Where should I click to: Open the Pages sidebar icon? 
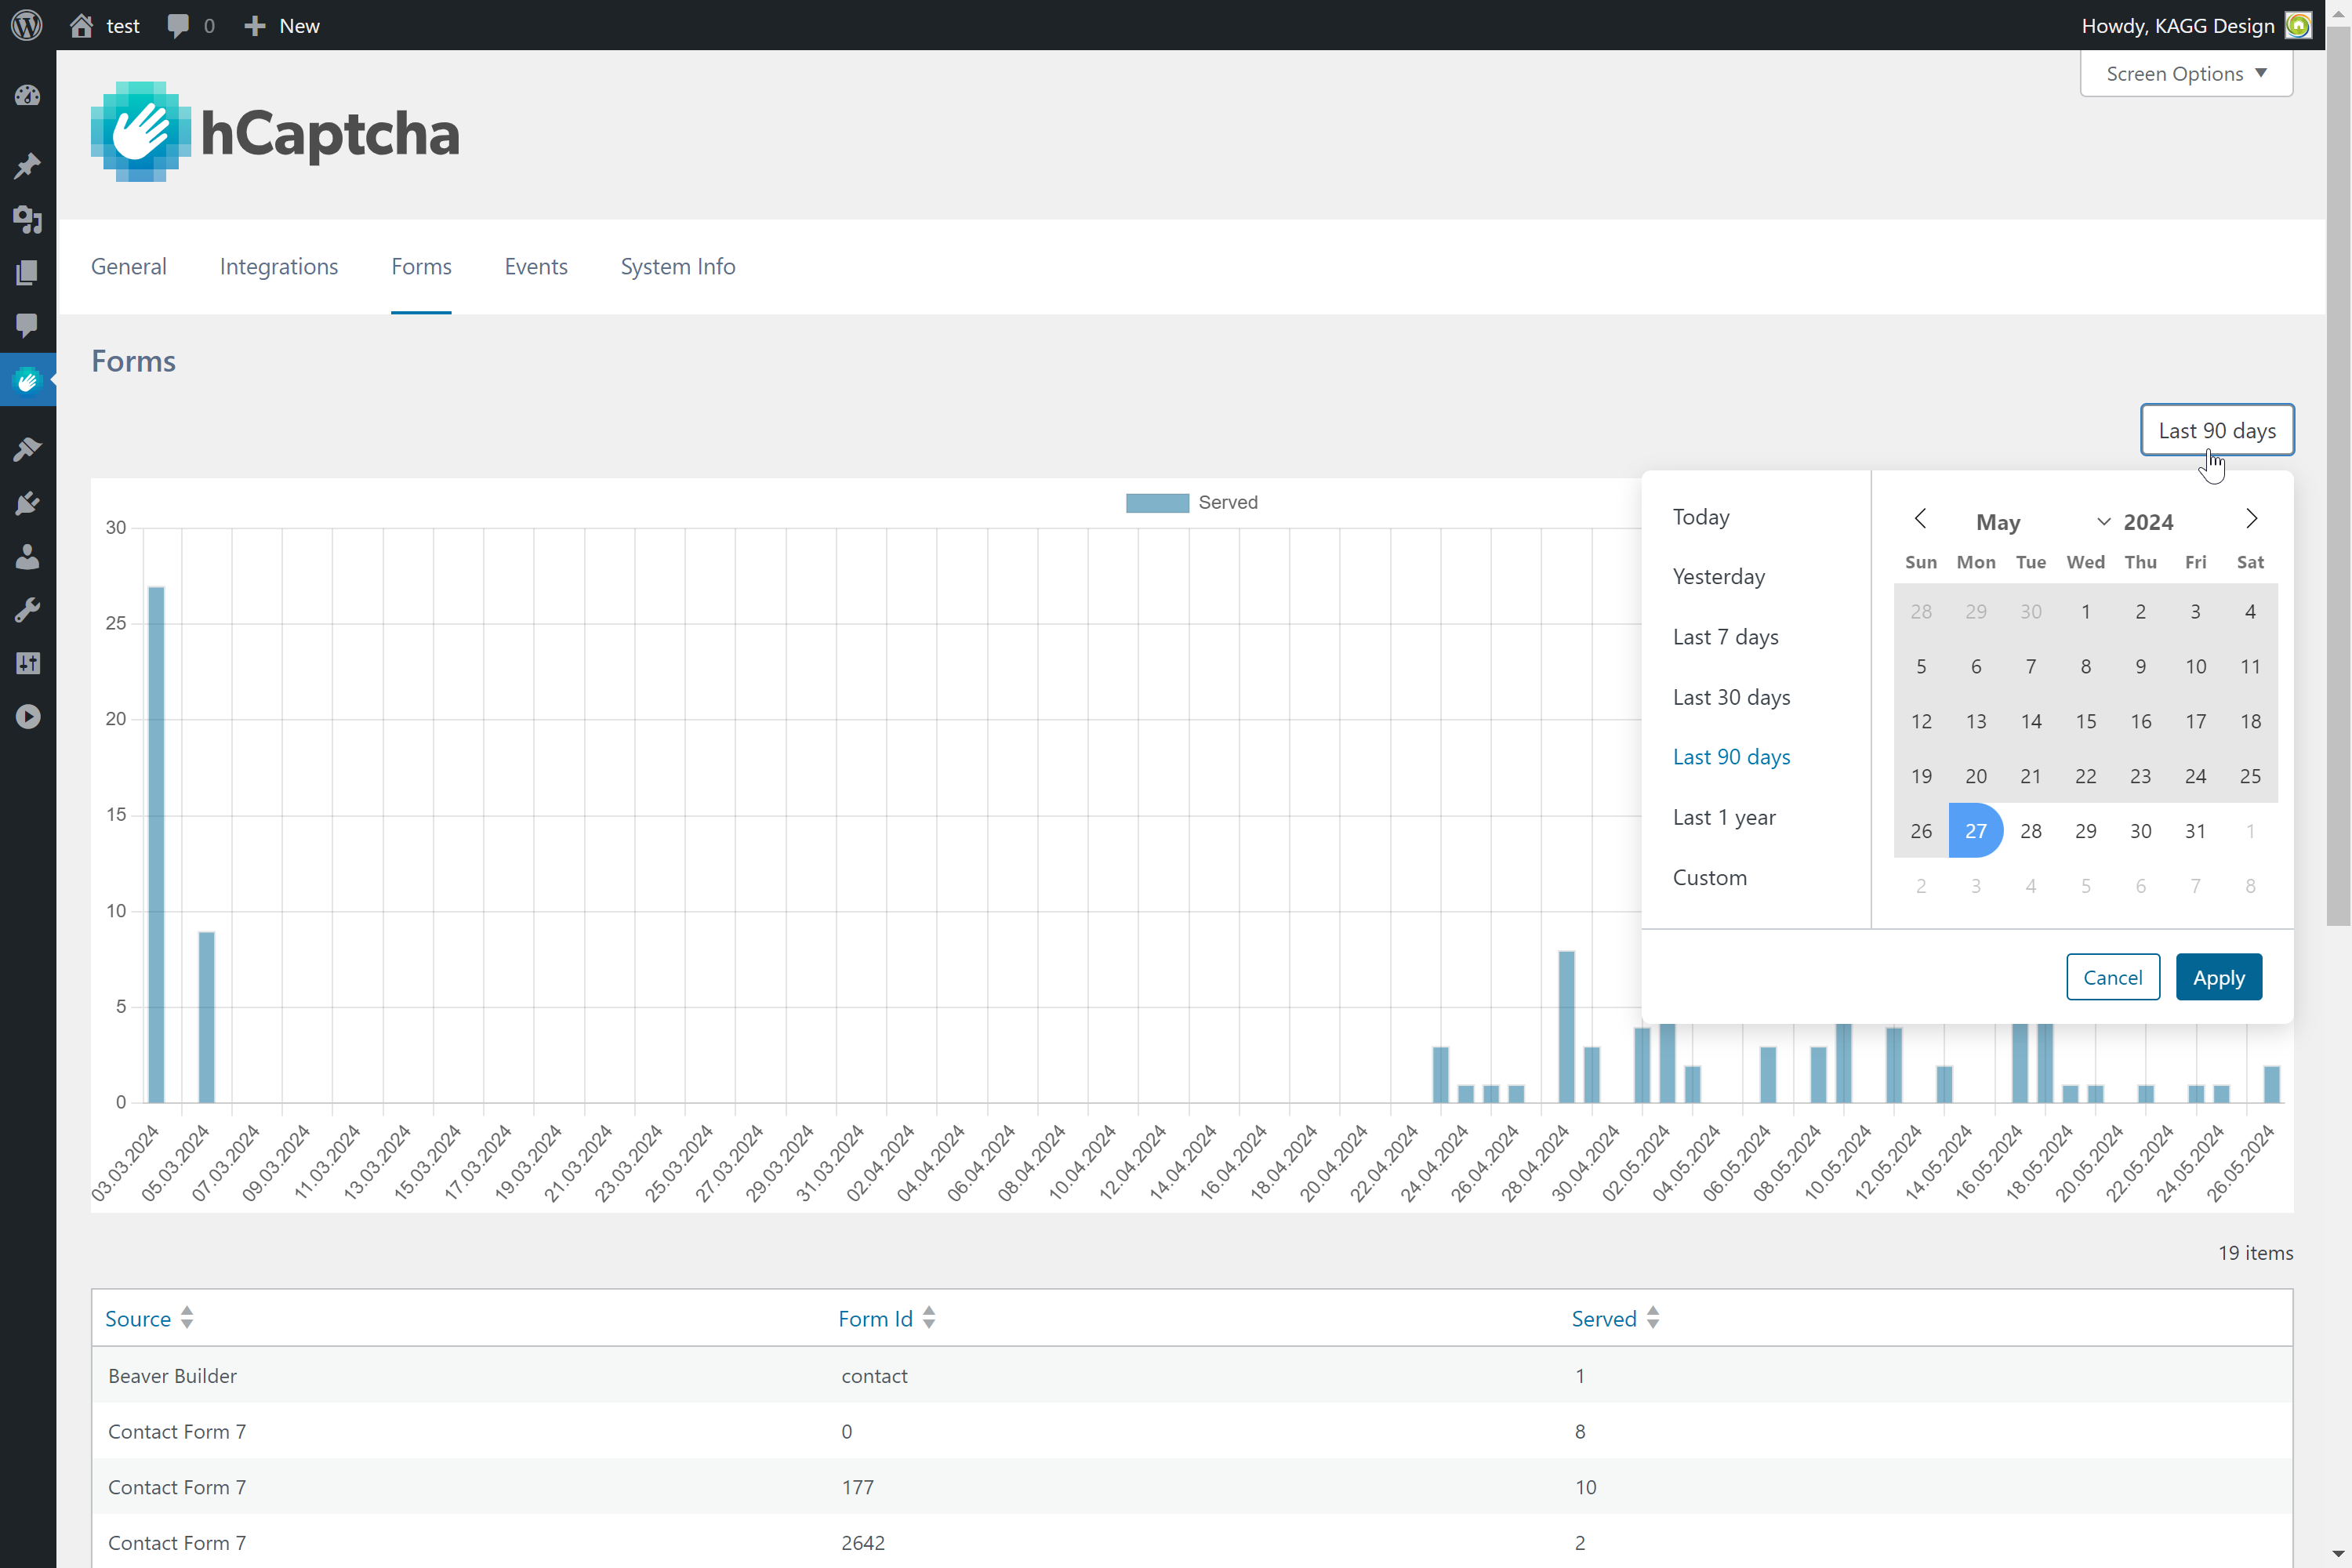(27, 272)
